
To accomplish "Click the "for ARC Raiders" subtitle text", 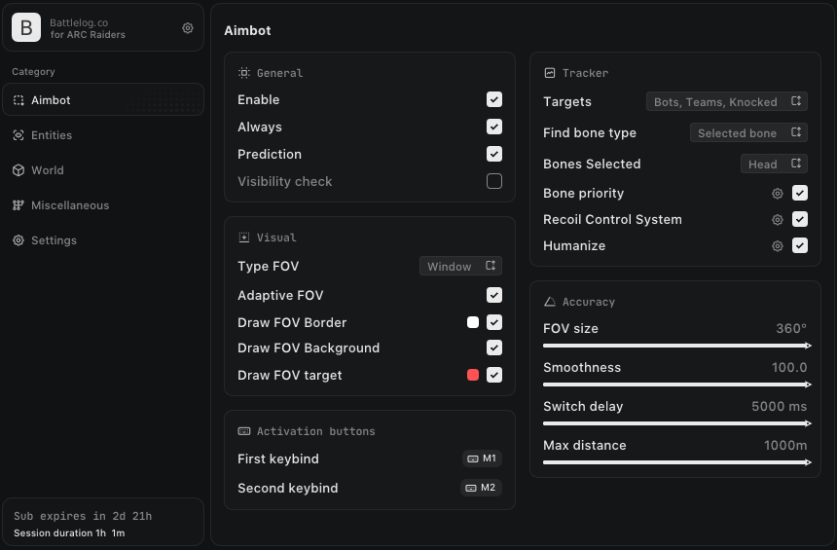I will click(x=88, y=35).
